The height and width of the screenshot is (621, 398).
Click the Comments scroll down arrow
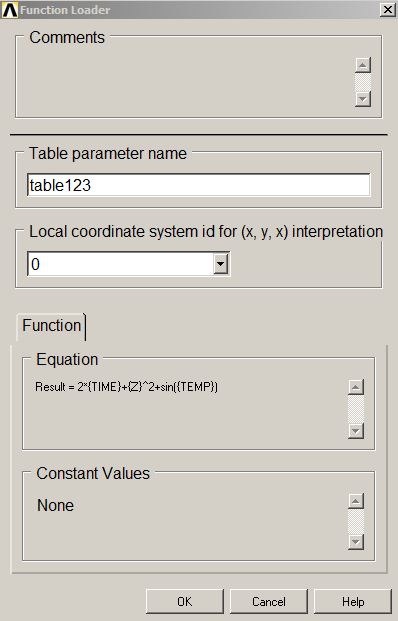click(363, 99)
